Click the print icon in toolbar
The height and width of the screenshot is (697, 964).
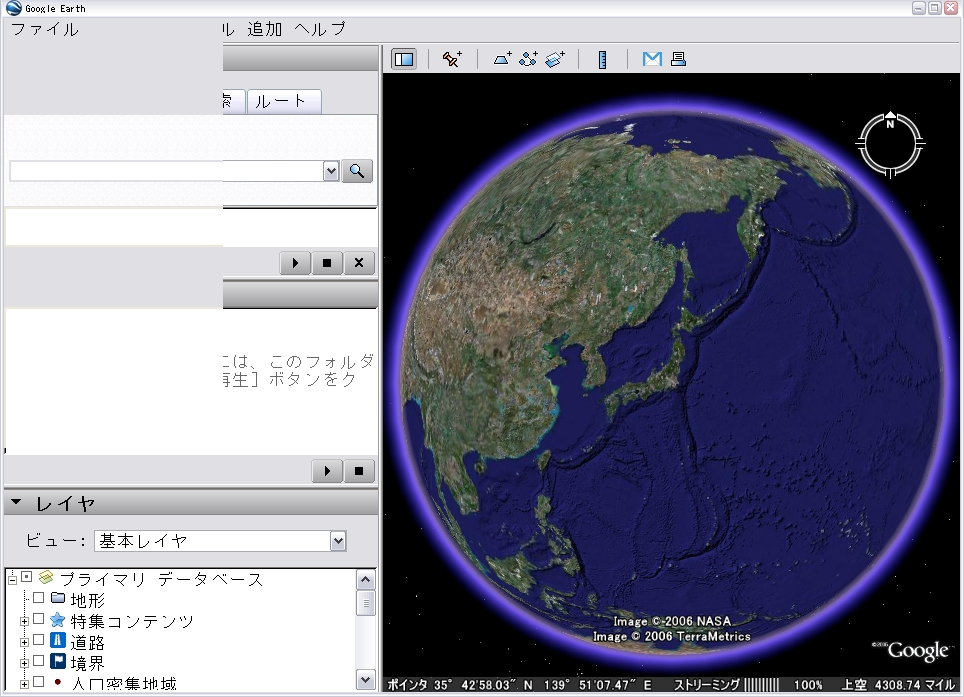(678, 59)
